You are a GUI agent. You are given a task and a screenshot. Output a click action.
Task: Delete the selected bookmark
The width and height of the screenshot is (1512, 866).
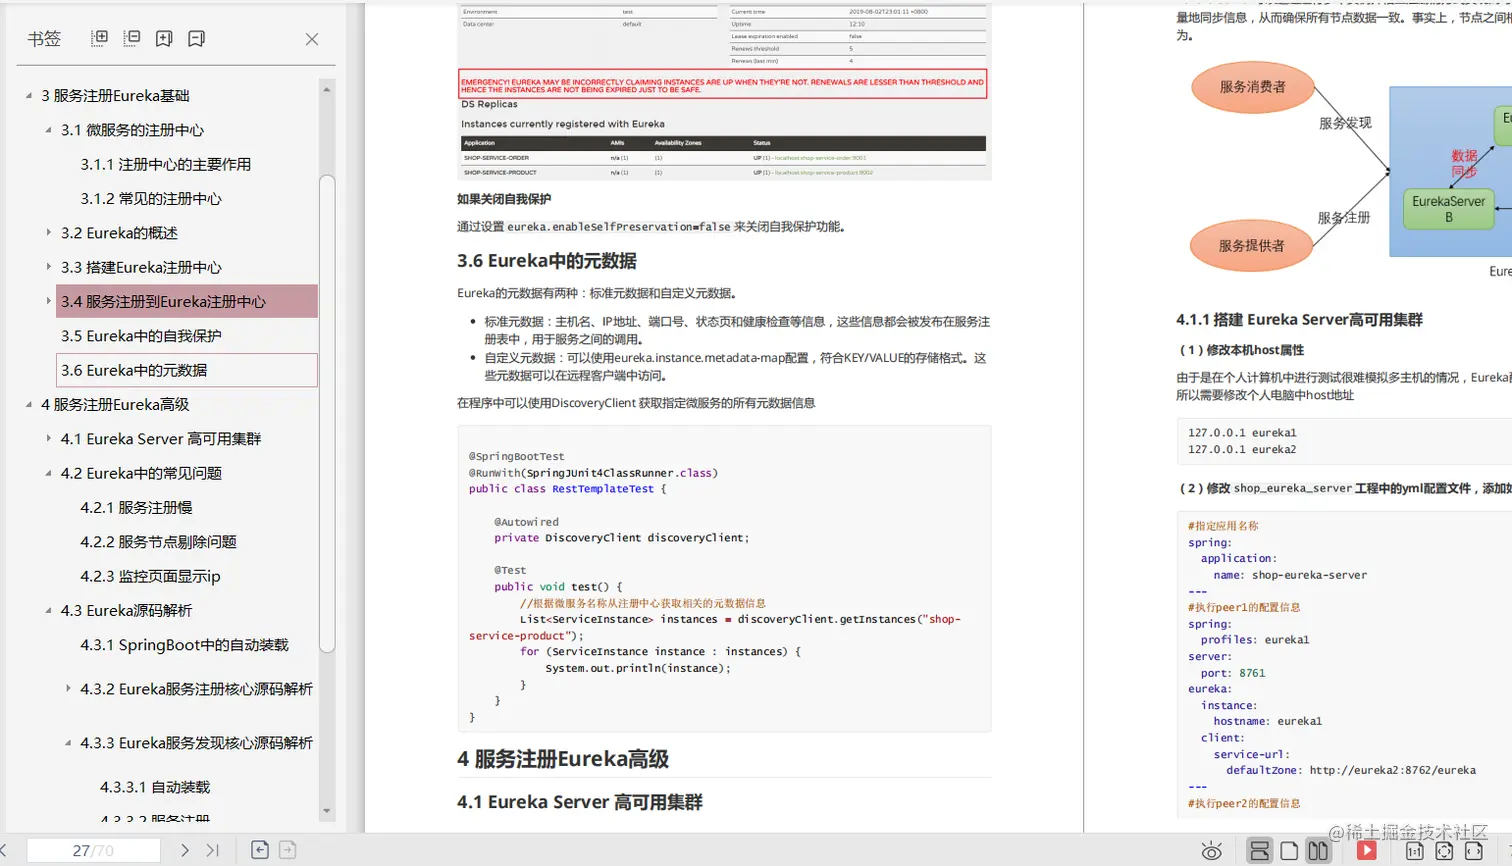[196, 38]
